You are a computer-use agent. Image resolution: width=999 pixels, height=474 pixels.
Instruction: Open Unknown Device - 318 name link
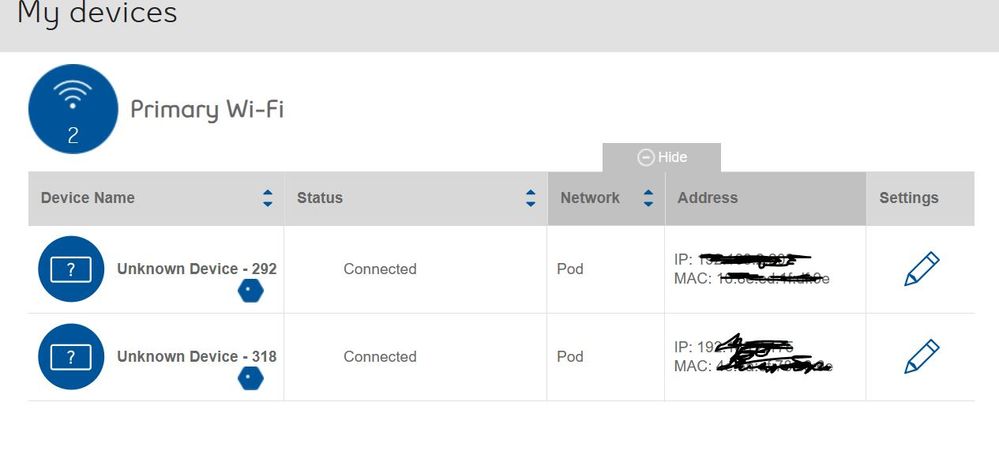click(x=196, y=357)
